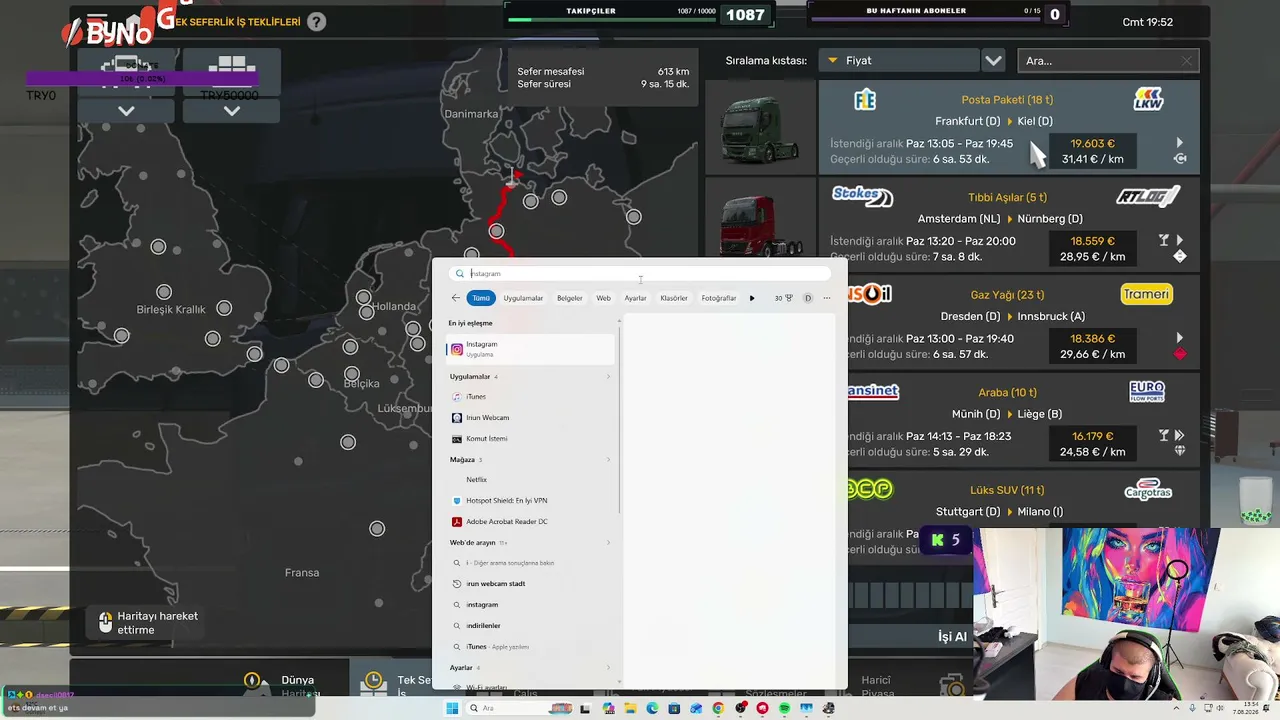Switch to the Ayarlar filter tab
Image resolution: width=1280 pixels, height=720 pixels.
[x=635, y=298]
